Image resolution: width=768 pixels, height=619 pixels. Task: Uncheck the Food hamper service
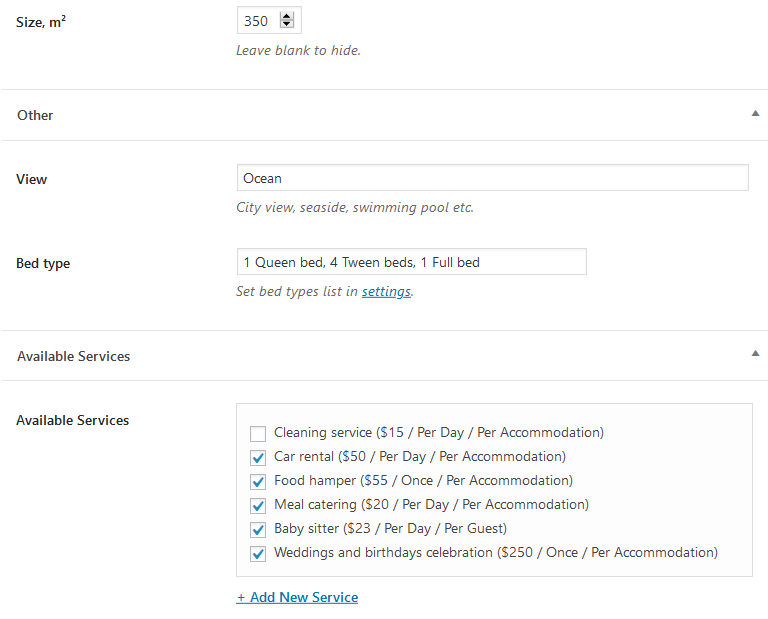pyautogui.click(x=258, y=482)
